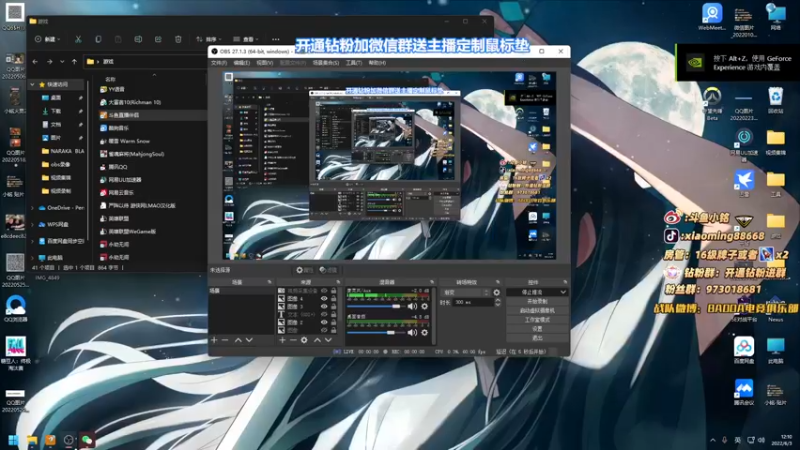Open the arrow menu beside 停止推流
The height and width of the screenshot is (450, 800).
[x=563, y=292]
